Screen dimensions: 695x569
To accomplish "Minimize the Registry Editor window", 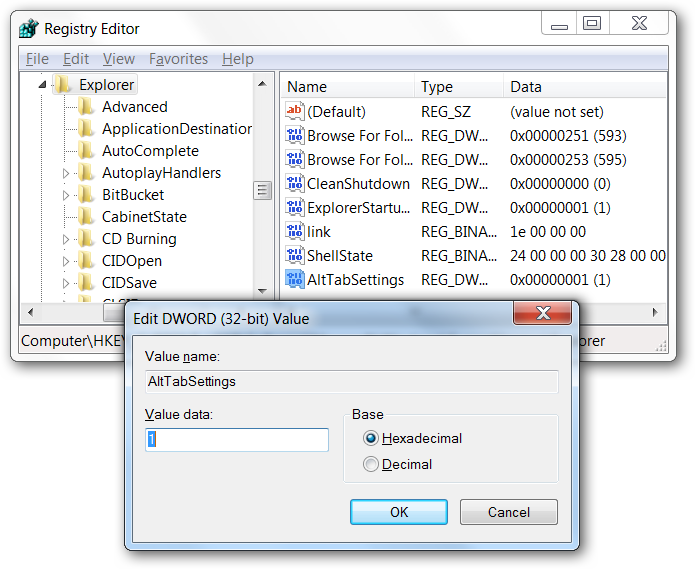I will (559, 23).
